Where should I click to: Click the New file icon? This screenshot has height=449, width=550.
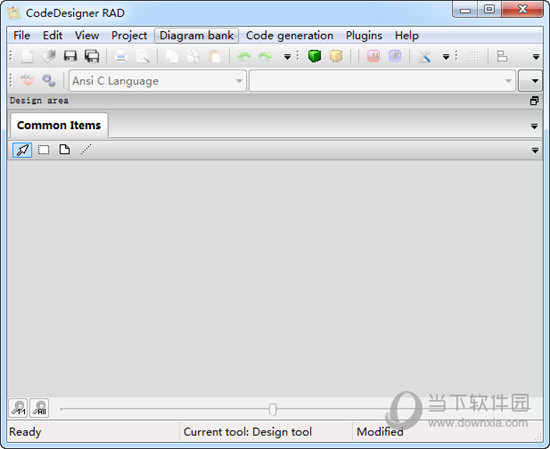(27, 56)
